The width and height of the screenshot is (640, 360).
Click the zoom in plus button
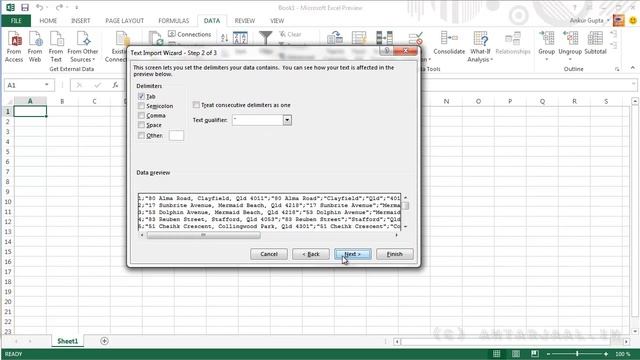pyautogui.click(x=606, y=354)
